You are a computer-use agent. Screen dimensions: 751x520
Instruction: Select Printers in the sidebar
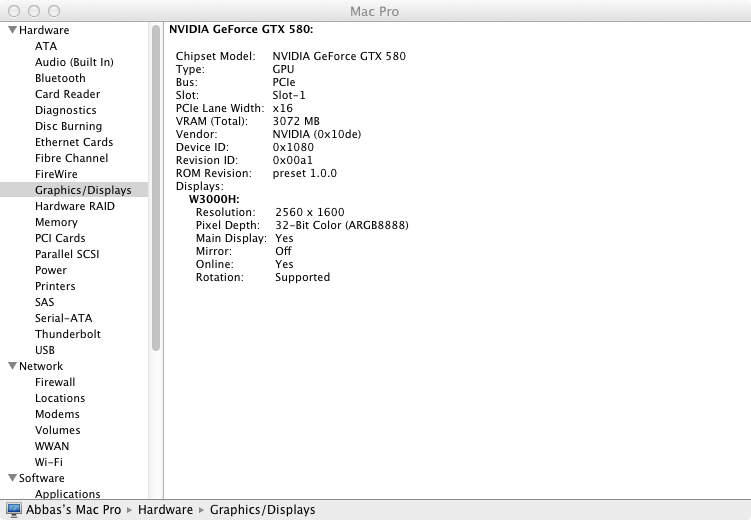(x=55, y=286)
